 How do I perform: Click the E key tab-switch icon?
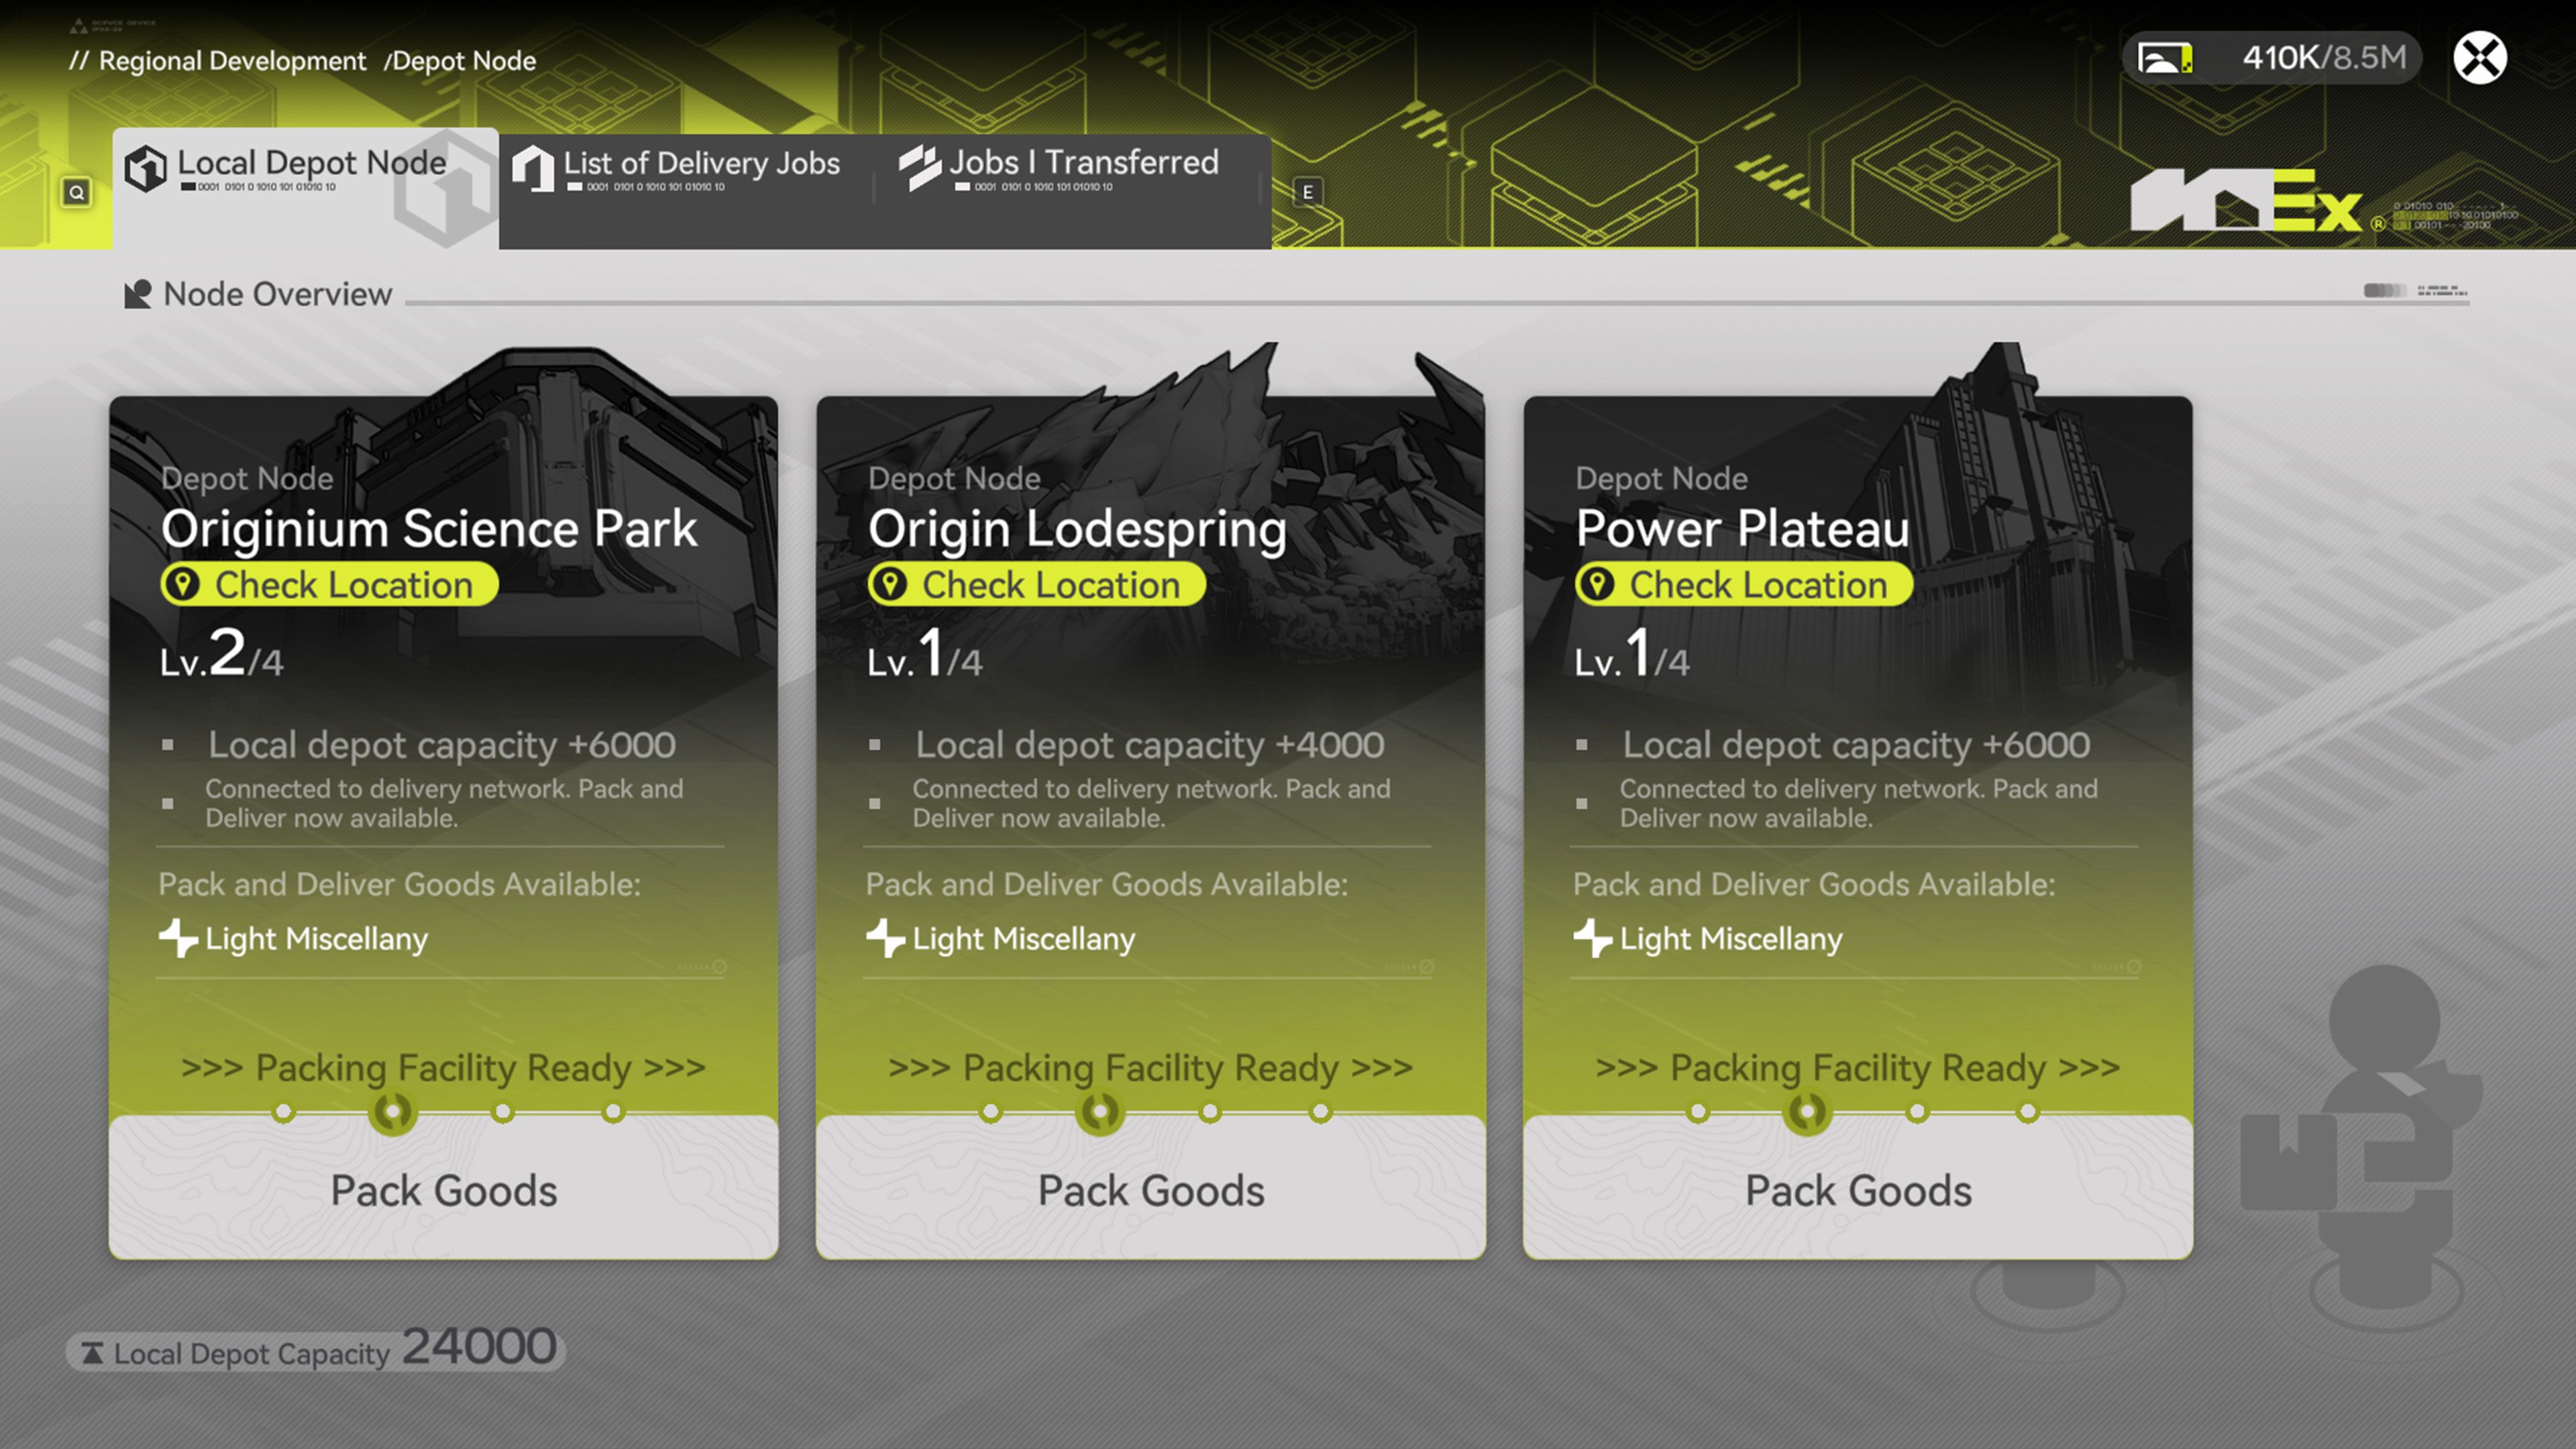1307,192
